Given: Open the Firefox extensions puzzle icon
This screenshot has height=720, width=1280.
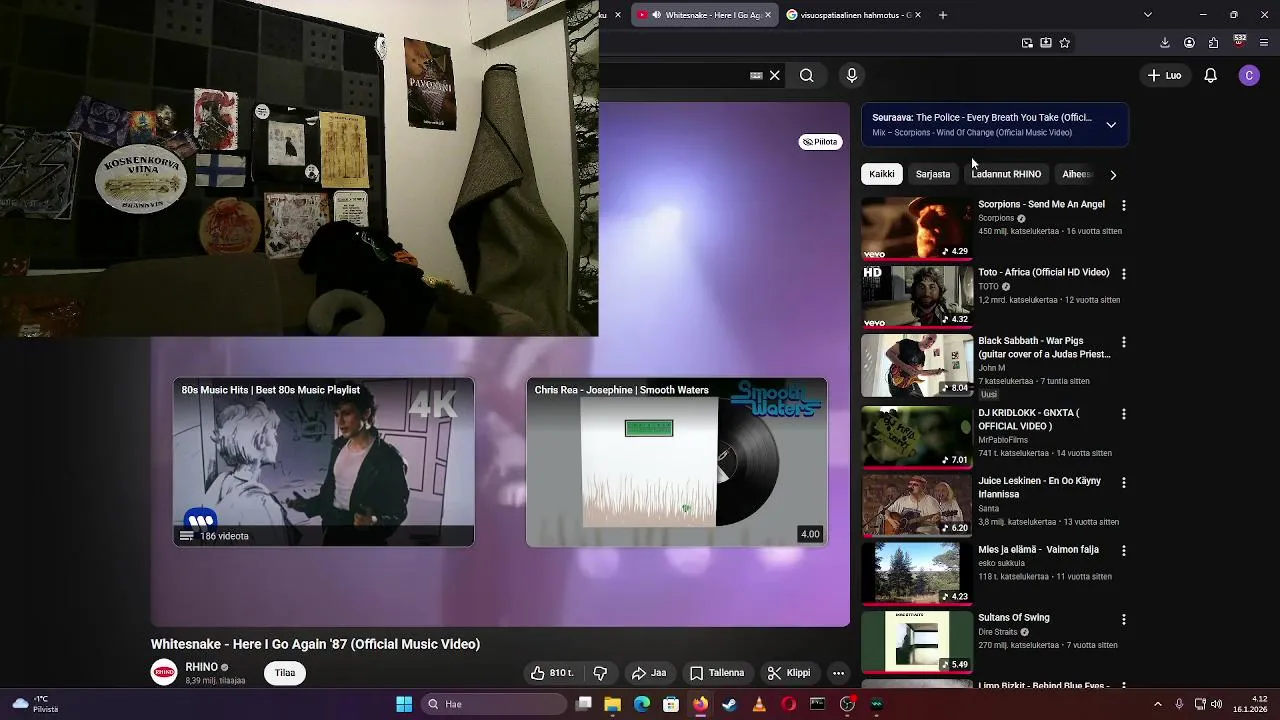Looking at the screenshot, I should pyautogui.click(x=1213, y=43).
